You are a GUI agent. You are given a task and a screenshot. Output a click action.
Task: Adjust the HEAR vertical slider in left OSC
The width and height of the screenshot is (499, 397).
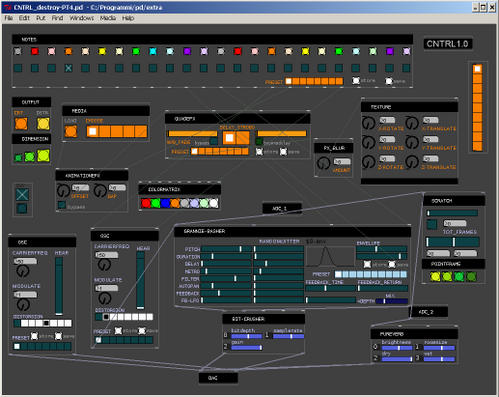59,286
